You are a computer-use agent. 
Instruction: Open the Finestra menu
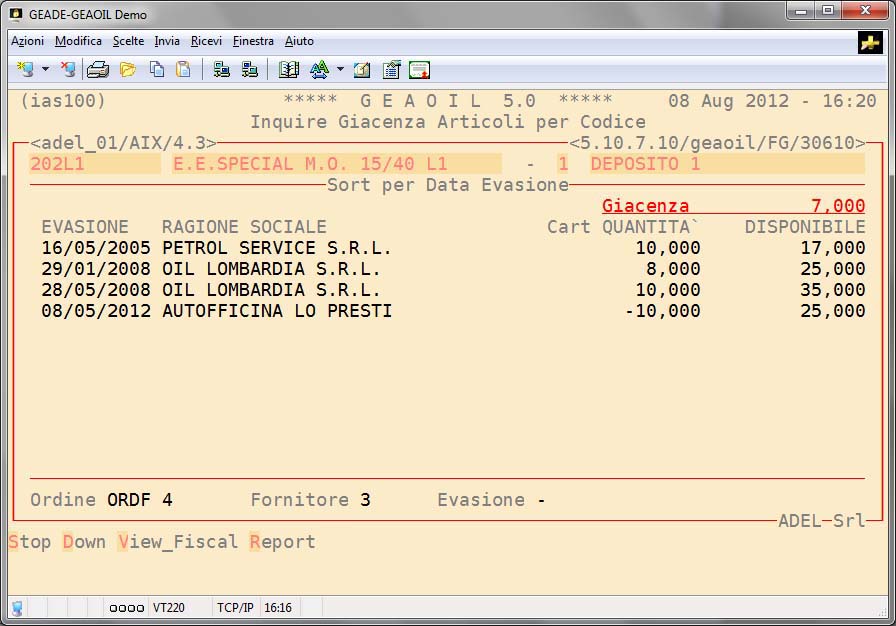253,41
